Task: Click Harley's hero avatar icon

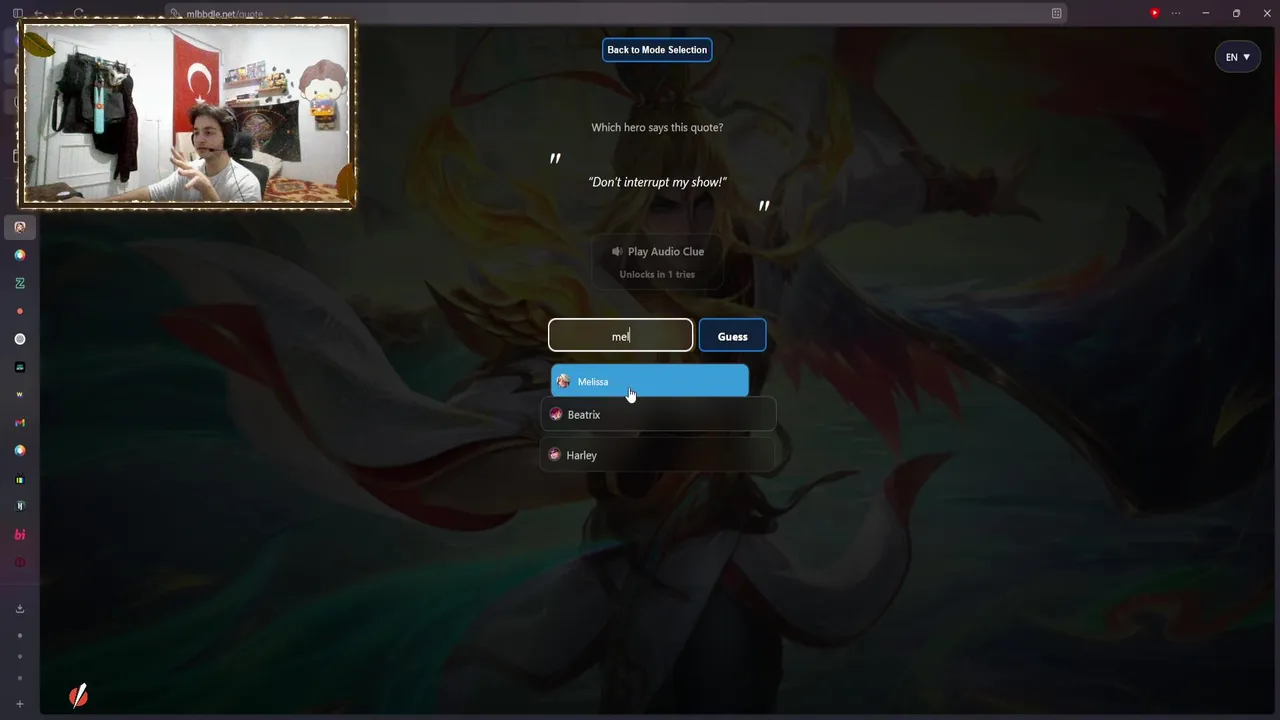Action: tap(555, 455)
